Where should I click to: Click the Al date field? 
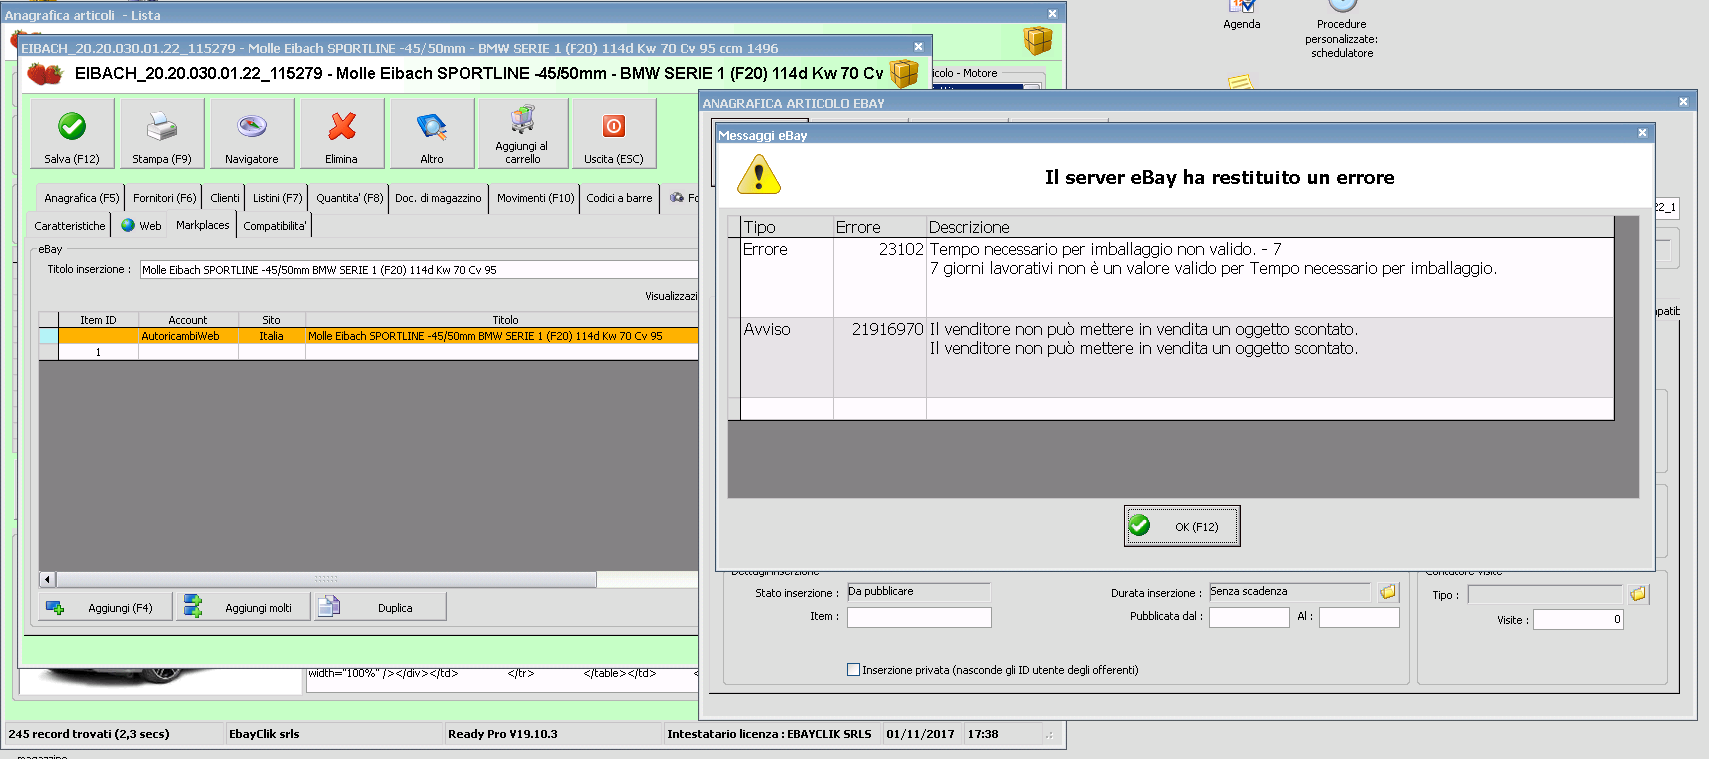1359,617
